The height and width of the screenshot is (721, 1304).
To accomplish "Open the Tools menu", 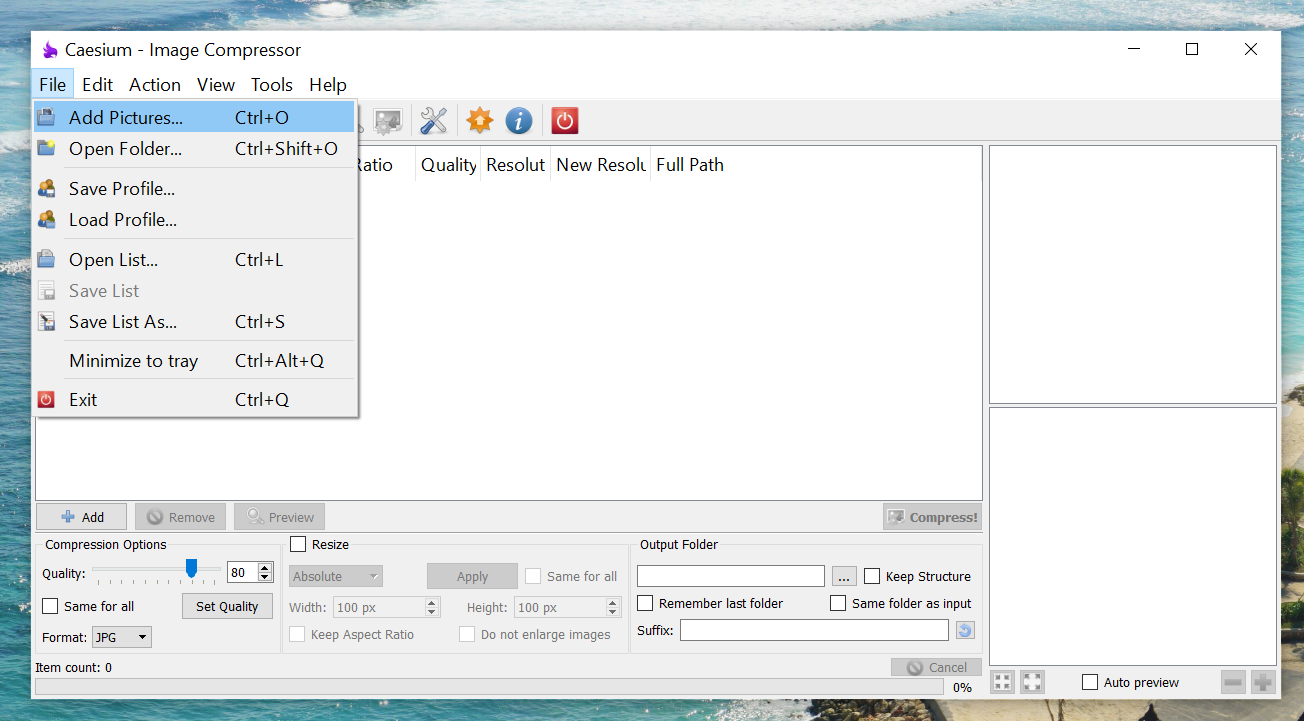I will click(x=271, y=85).
